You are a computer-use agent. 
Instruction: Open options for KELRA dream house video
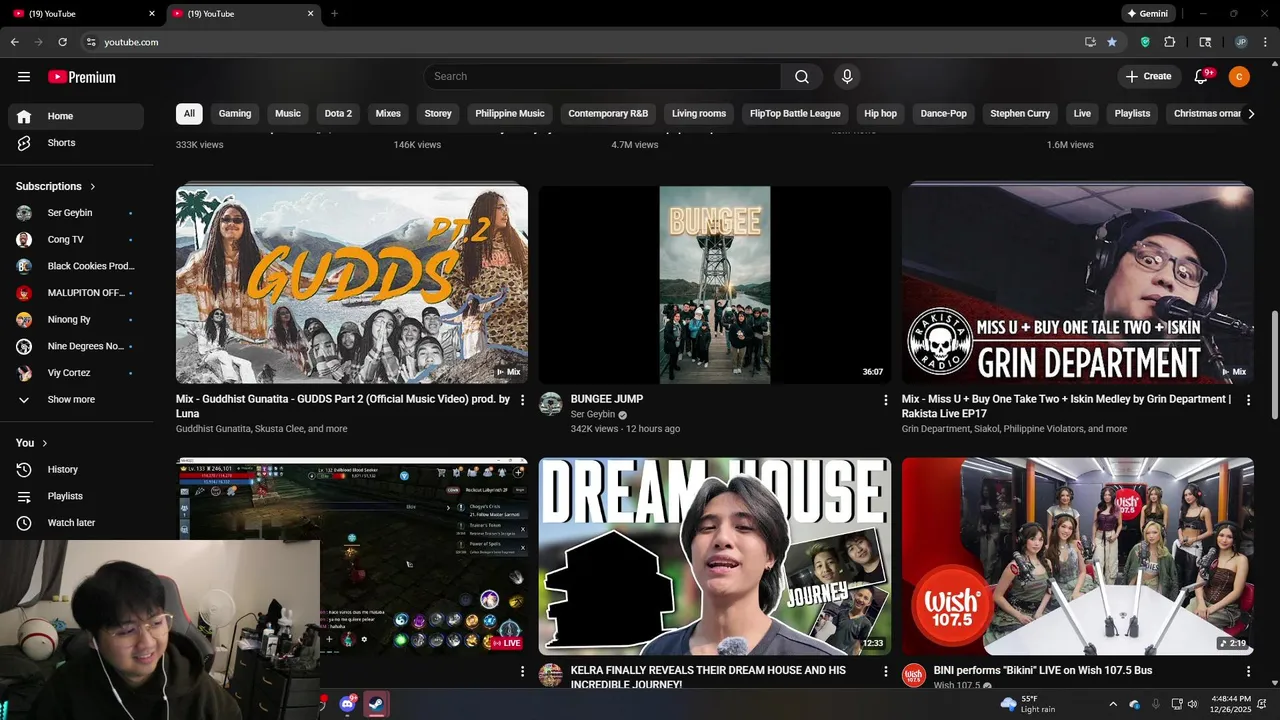[x=885, y=672]
